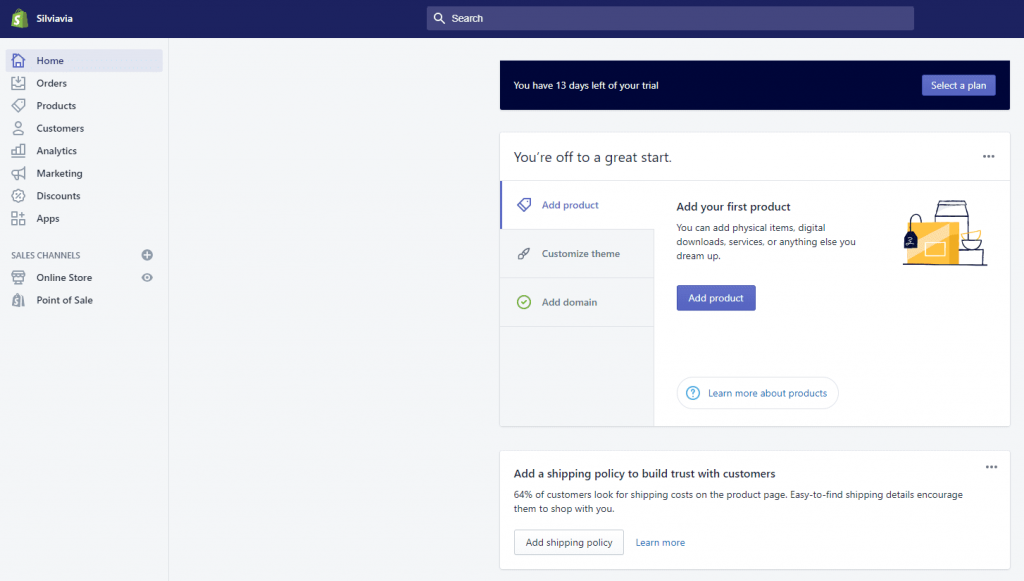The width and height of the screenshot is (1024, 581).
Task: Click inside the Search field
Action: coord(670,18)
